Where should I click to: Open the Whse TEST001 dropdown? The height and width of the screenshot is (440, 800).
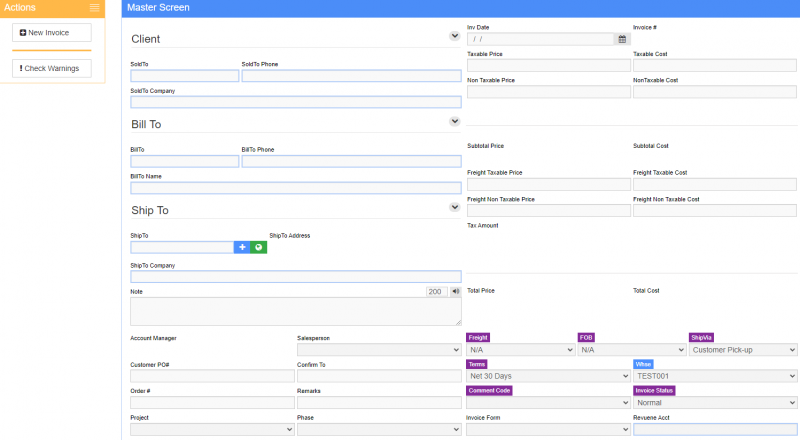715,376
